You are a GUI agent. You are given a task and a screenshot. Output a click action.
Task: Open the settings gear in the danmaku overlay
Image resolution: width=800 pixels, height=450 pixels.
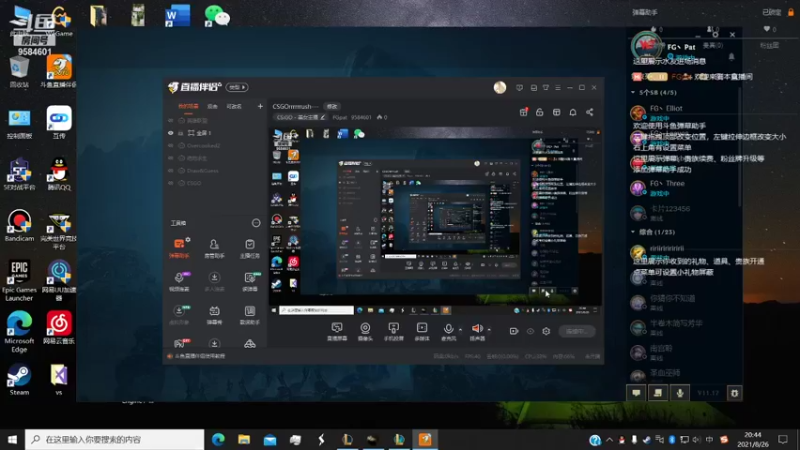[734, 393]
